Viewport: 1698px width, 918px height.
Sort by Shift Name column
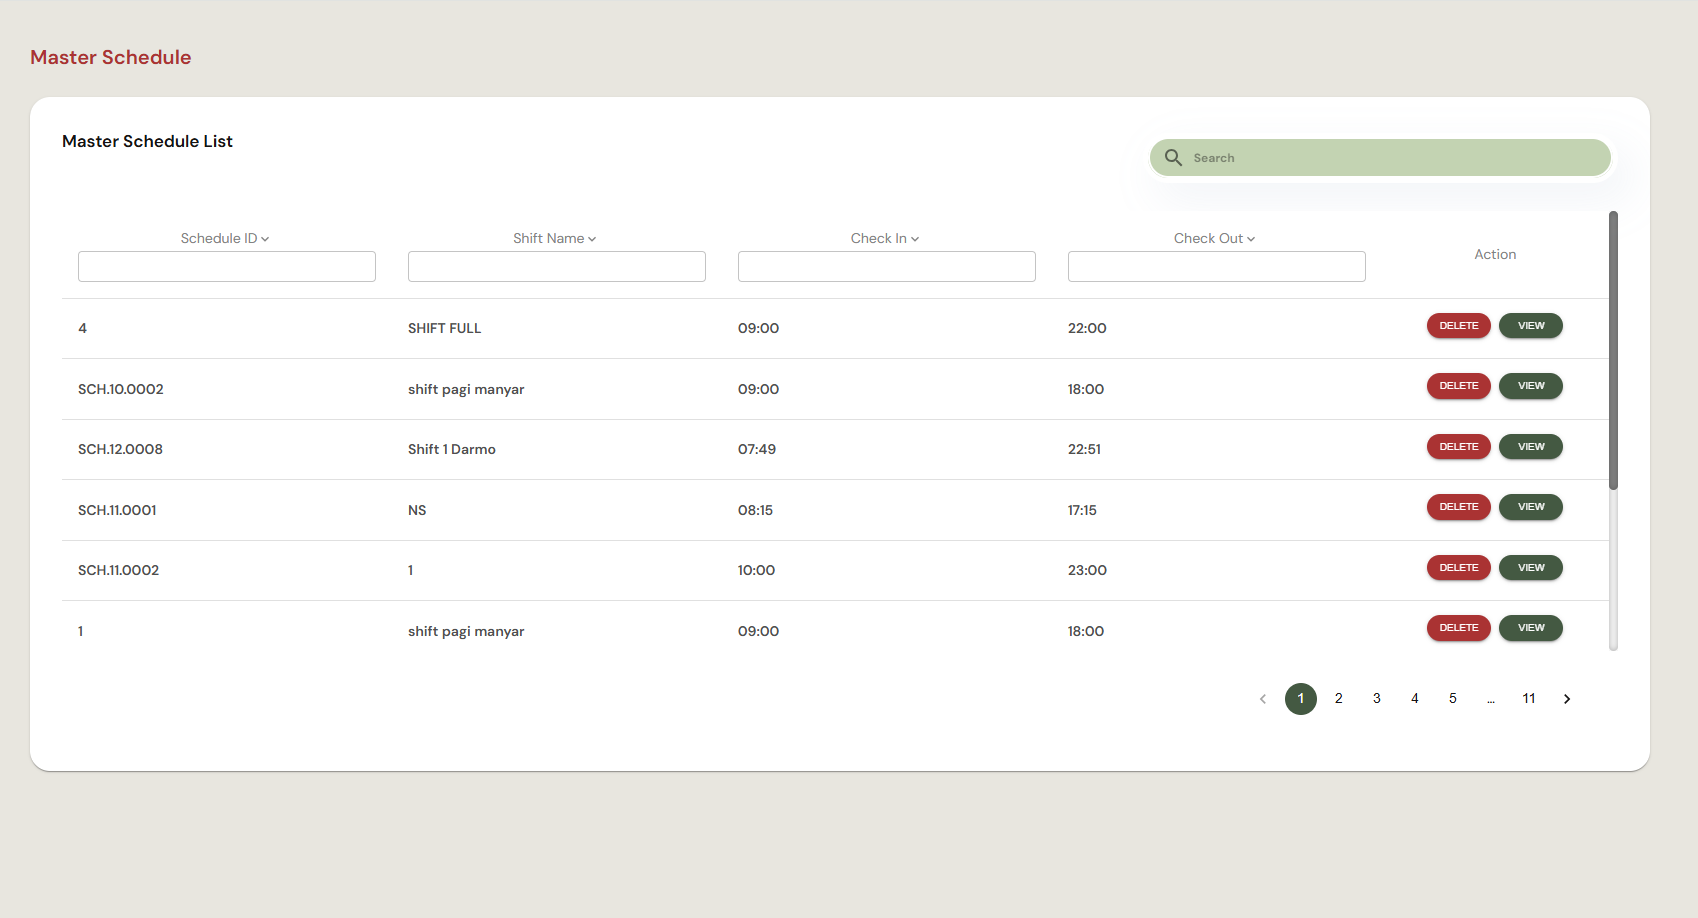click(x=555, y=238)
